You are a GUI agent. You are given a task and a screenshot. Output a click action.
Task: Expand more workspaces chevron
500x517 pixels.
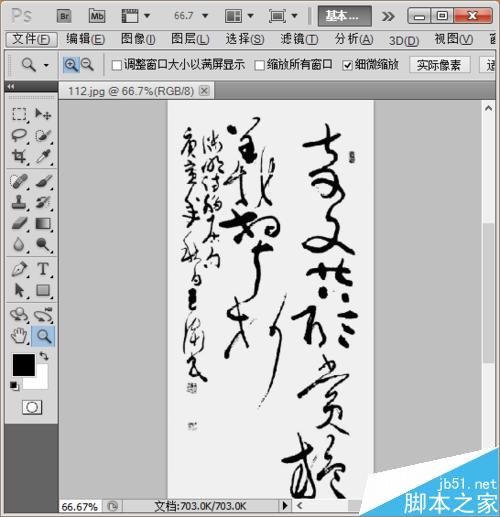click(388, 16)
